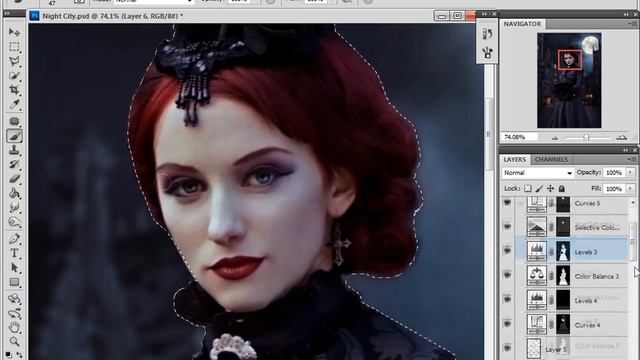Hide the Levels 3 layer

coord(507,251)
